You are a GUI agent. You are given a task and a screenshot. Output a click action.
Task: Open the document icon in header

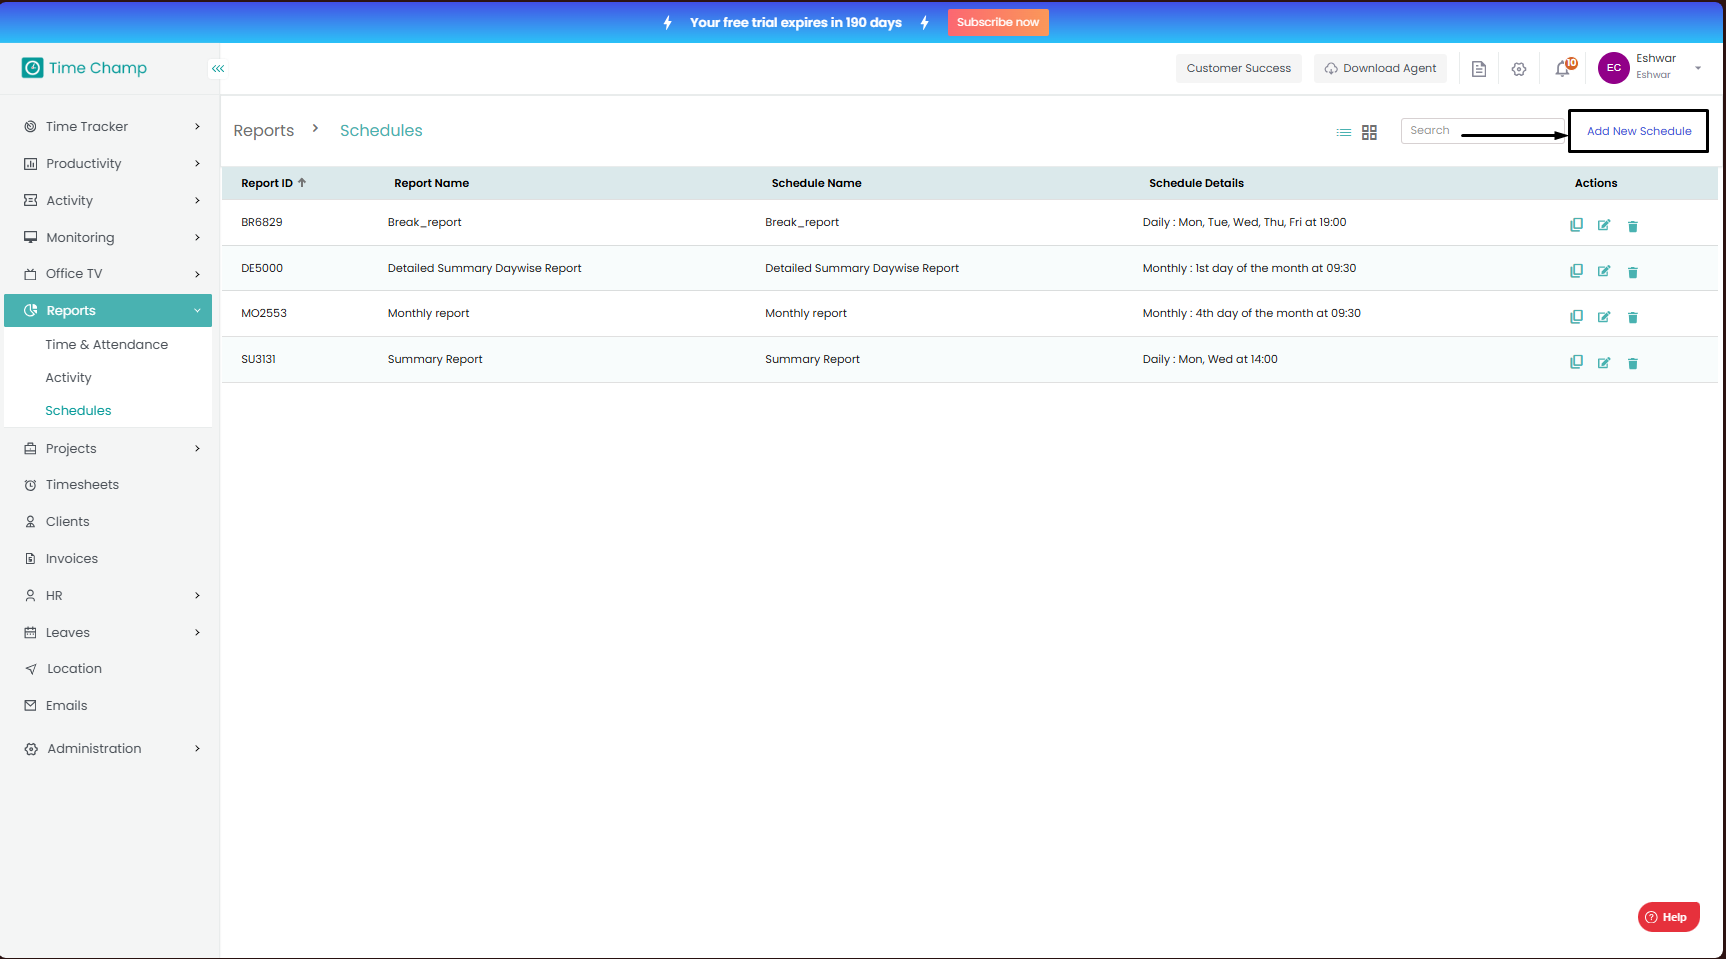[x=1479, y=69]
